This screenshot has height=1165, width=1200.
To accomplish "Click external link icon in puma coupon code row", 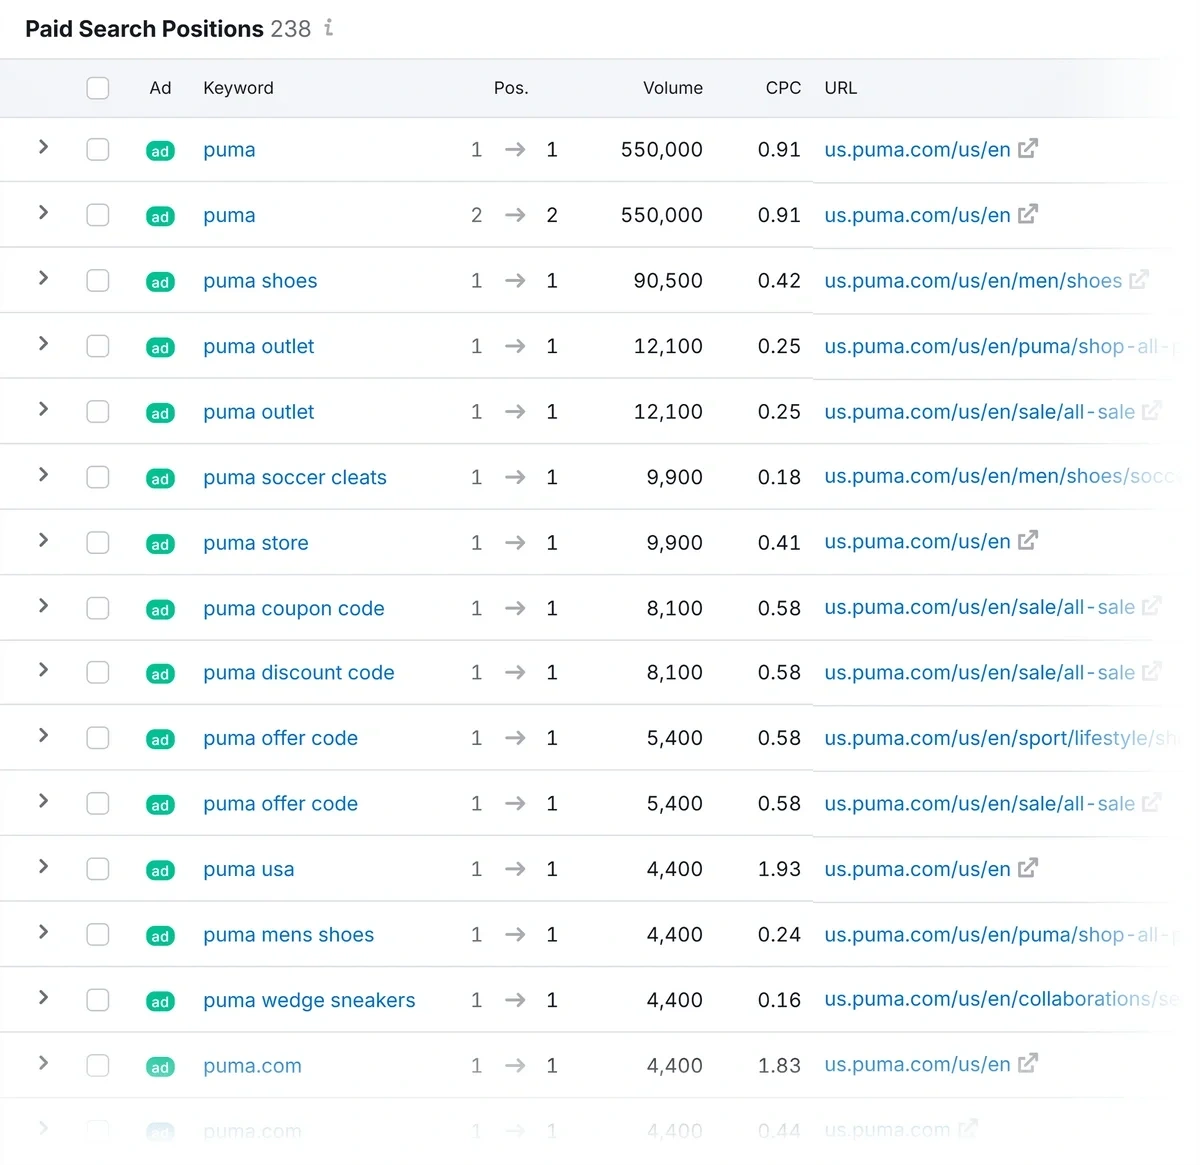I will pos(1151,607).
